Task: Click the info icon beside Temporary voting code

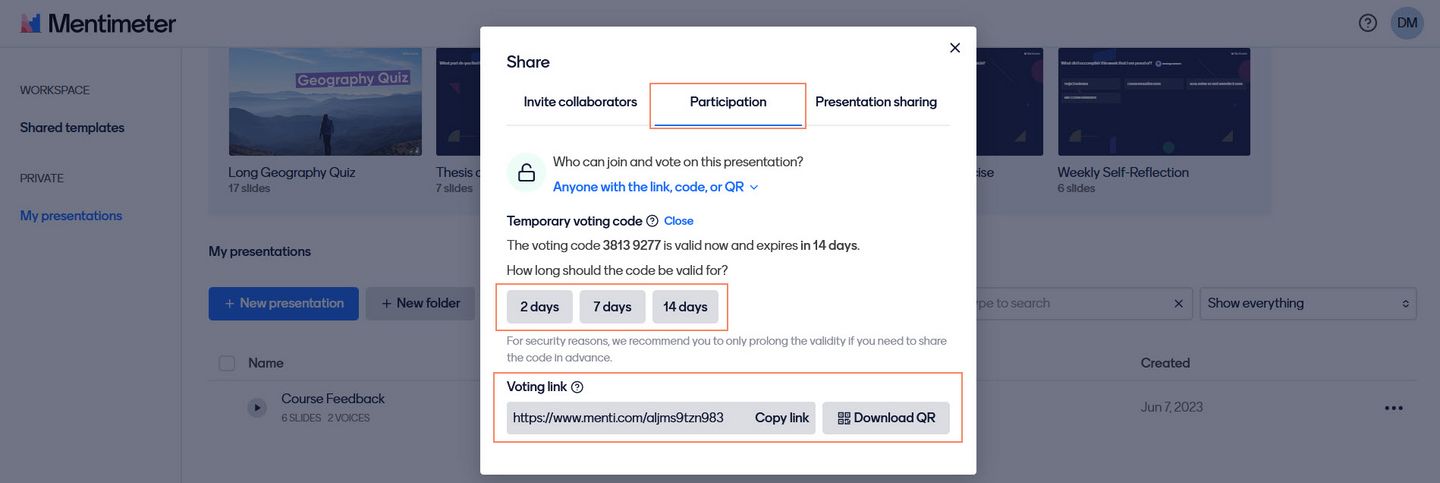Action: pyautogui.click(x=652, y=221)
